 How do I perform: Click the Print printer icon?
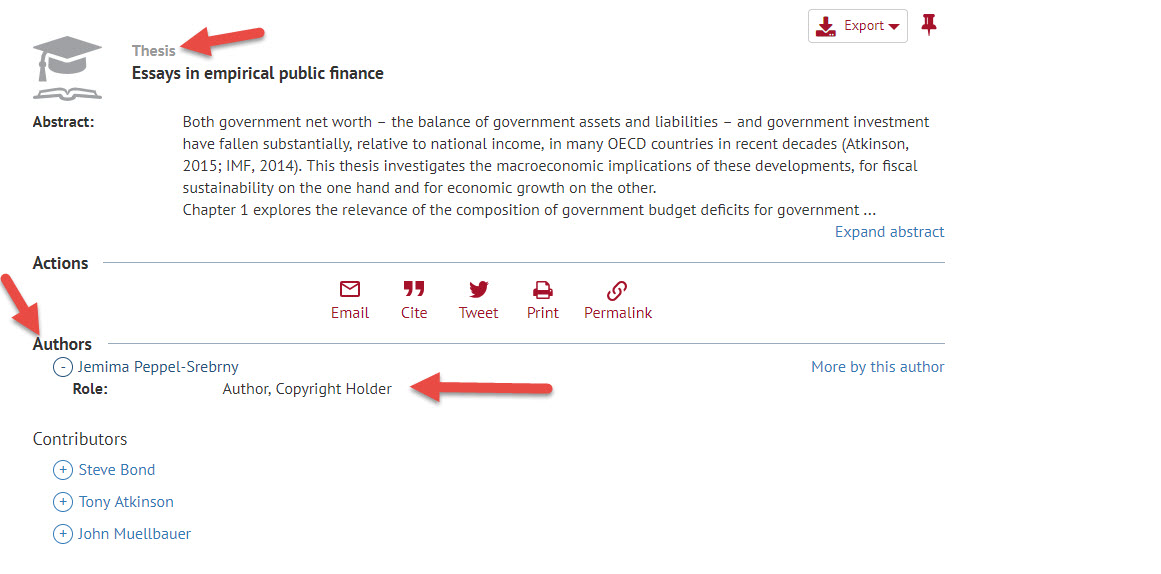(x=543, y=289)
